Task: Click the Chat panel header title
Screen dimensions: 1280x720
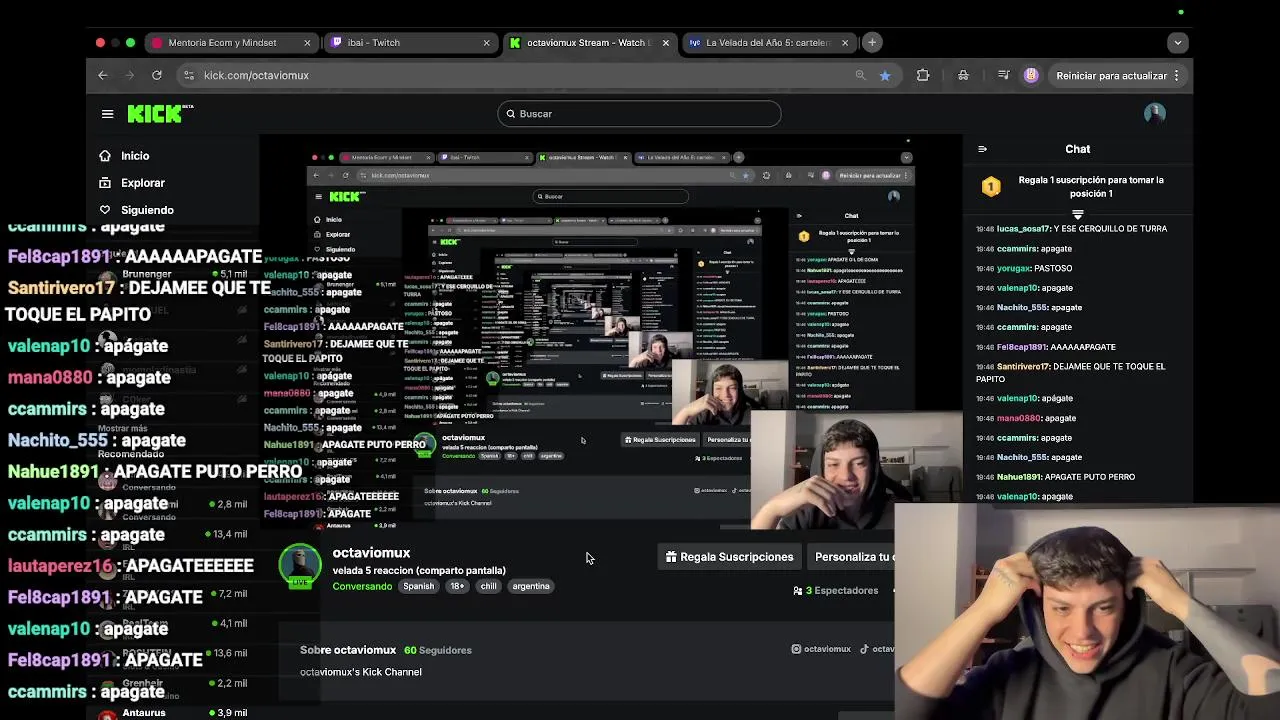Action: 1077,149
